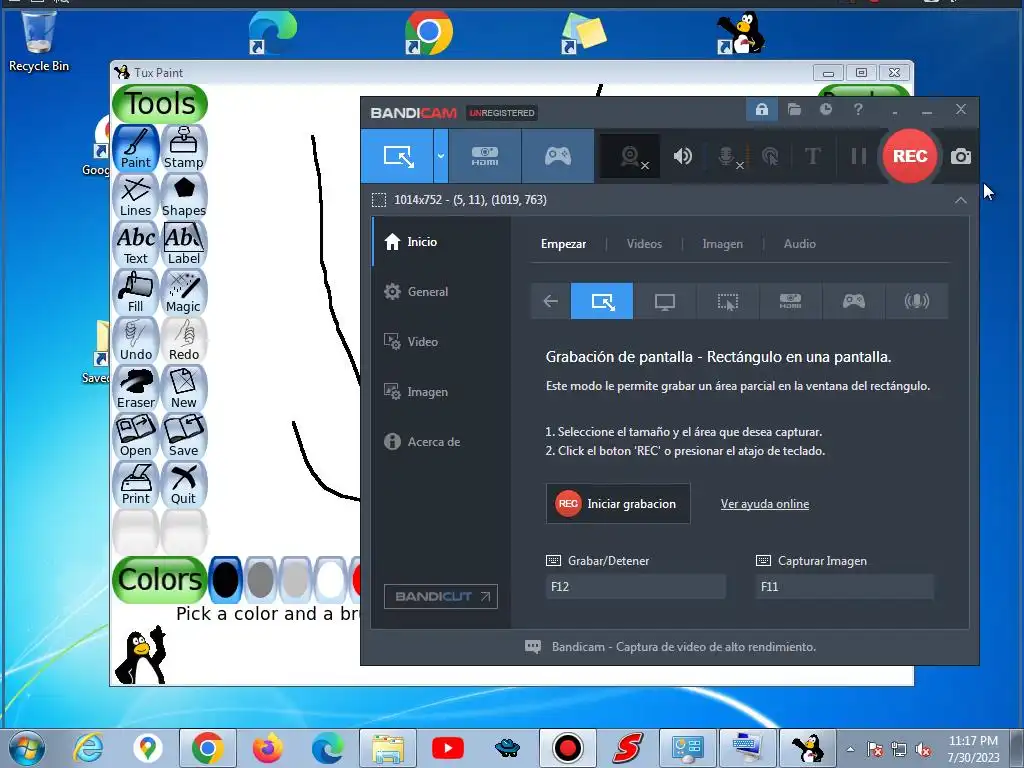
Task: Switch to the Videos tab
Action: (x=644, y=244)
